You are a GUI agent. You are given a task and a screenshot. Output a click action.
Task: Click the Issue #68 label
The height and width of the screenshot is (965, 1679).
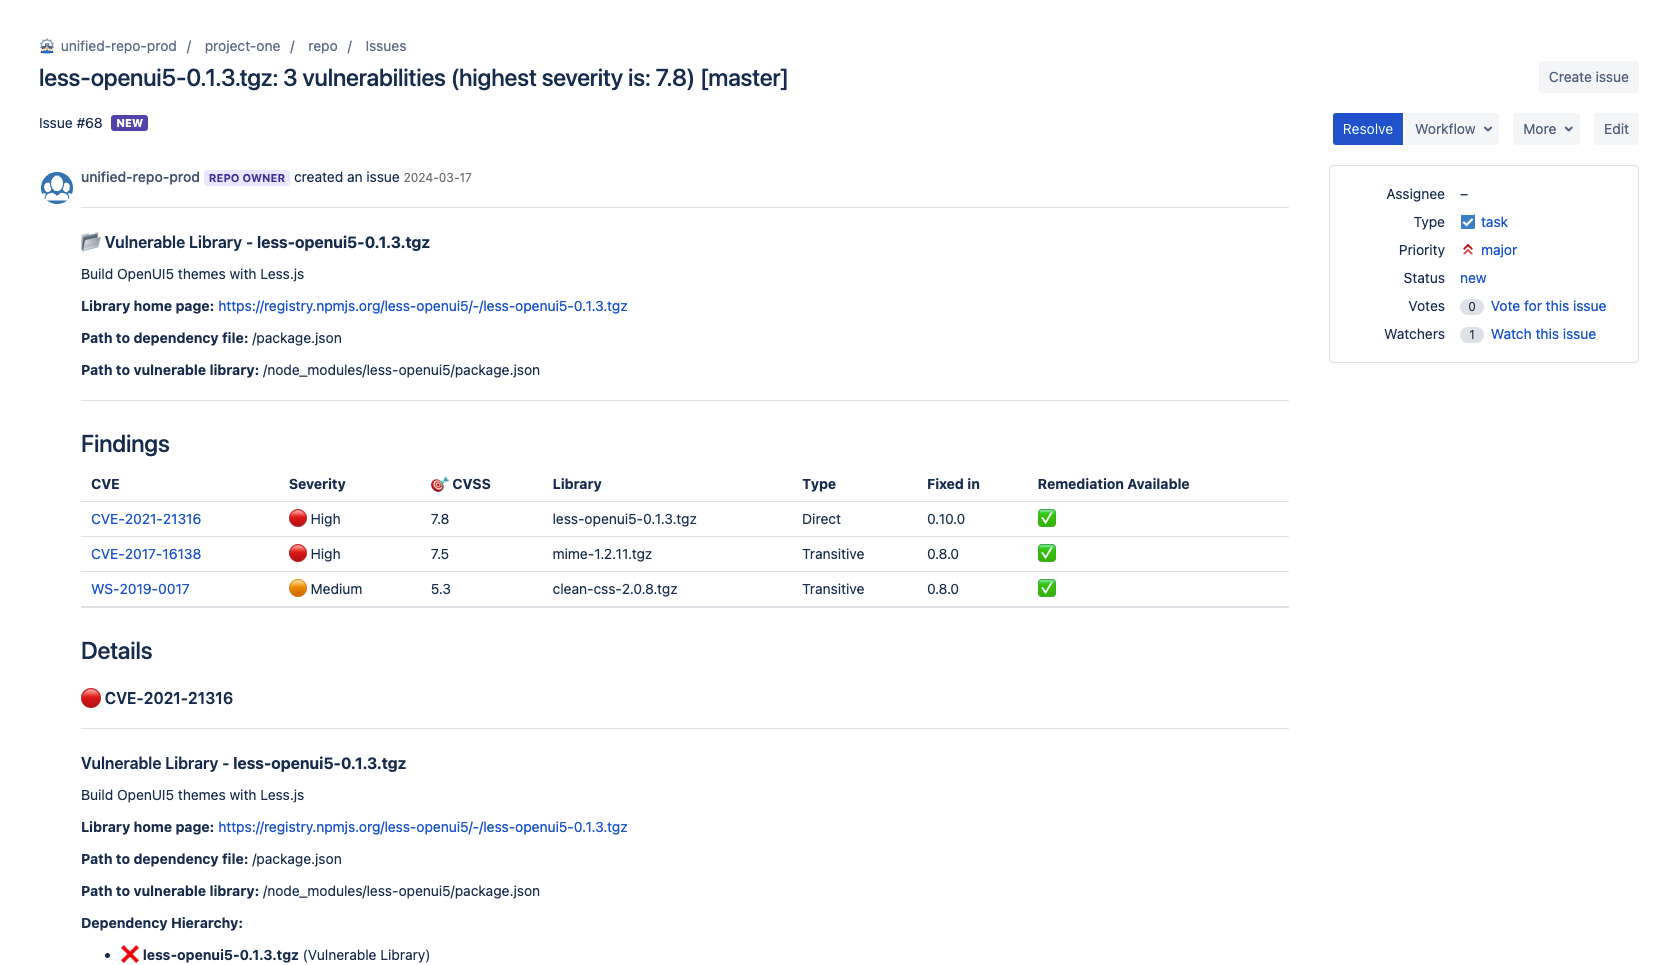pos(71,123)
